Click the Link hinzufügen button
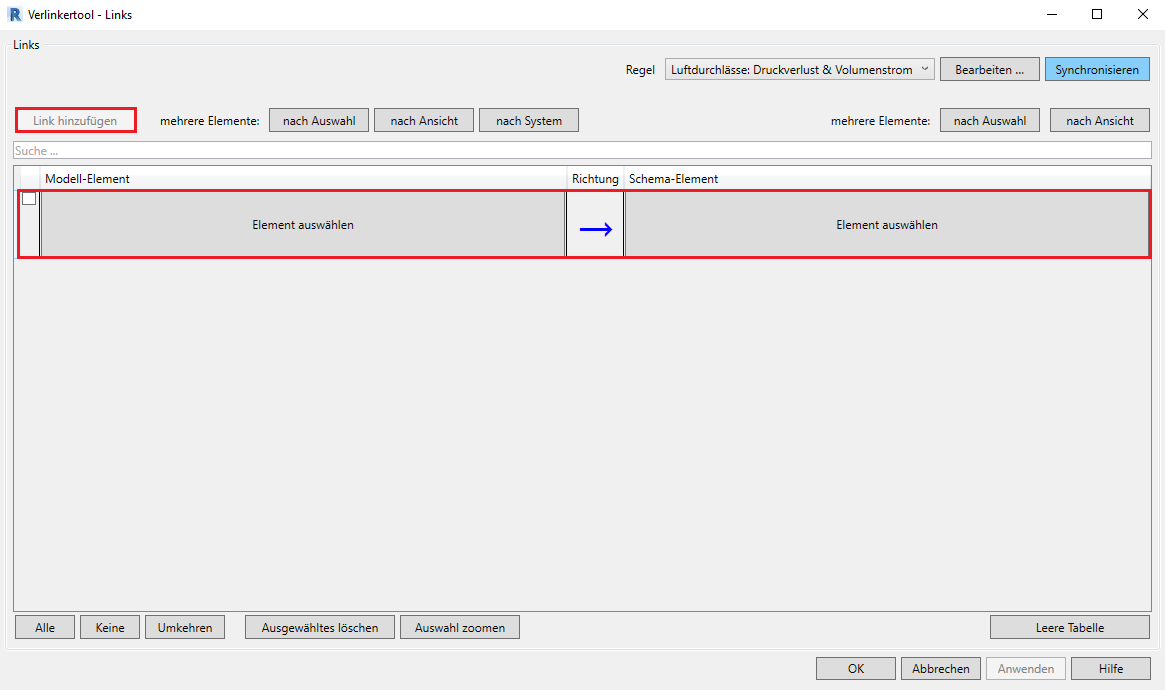Image resolution: width=1165 pixels, height=690 pixels. click(x=75, y=120)
